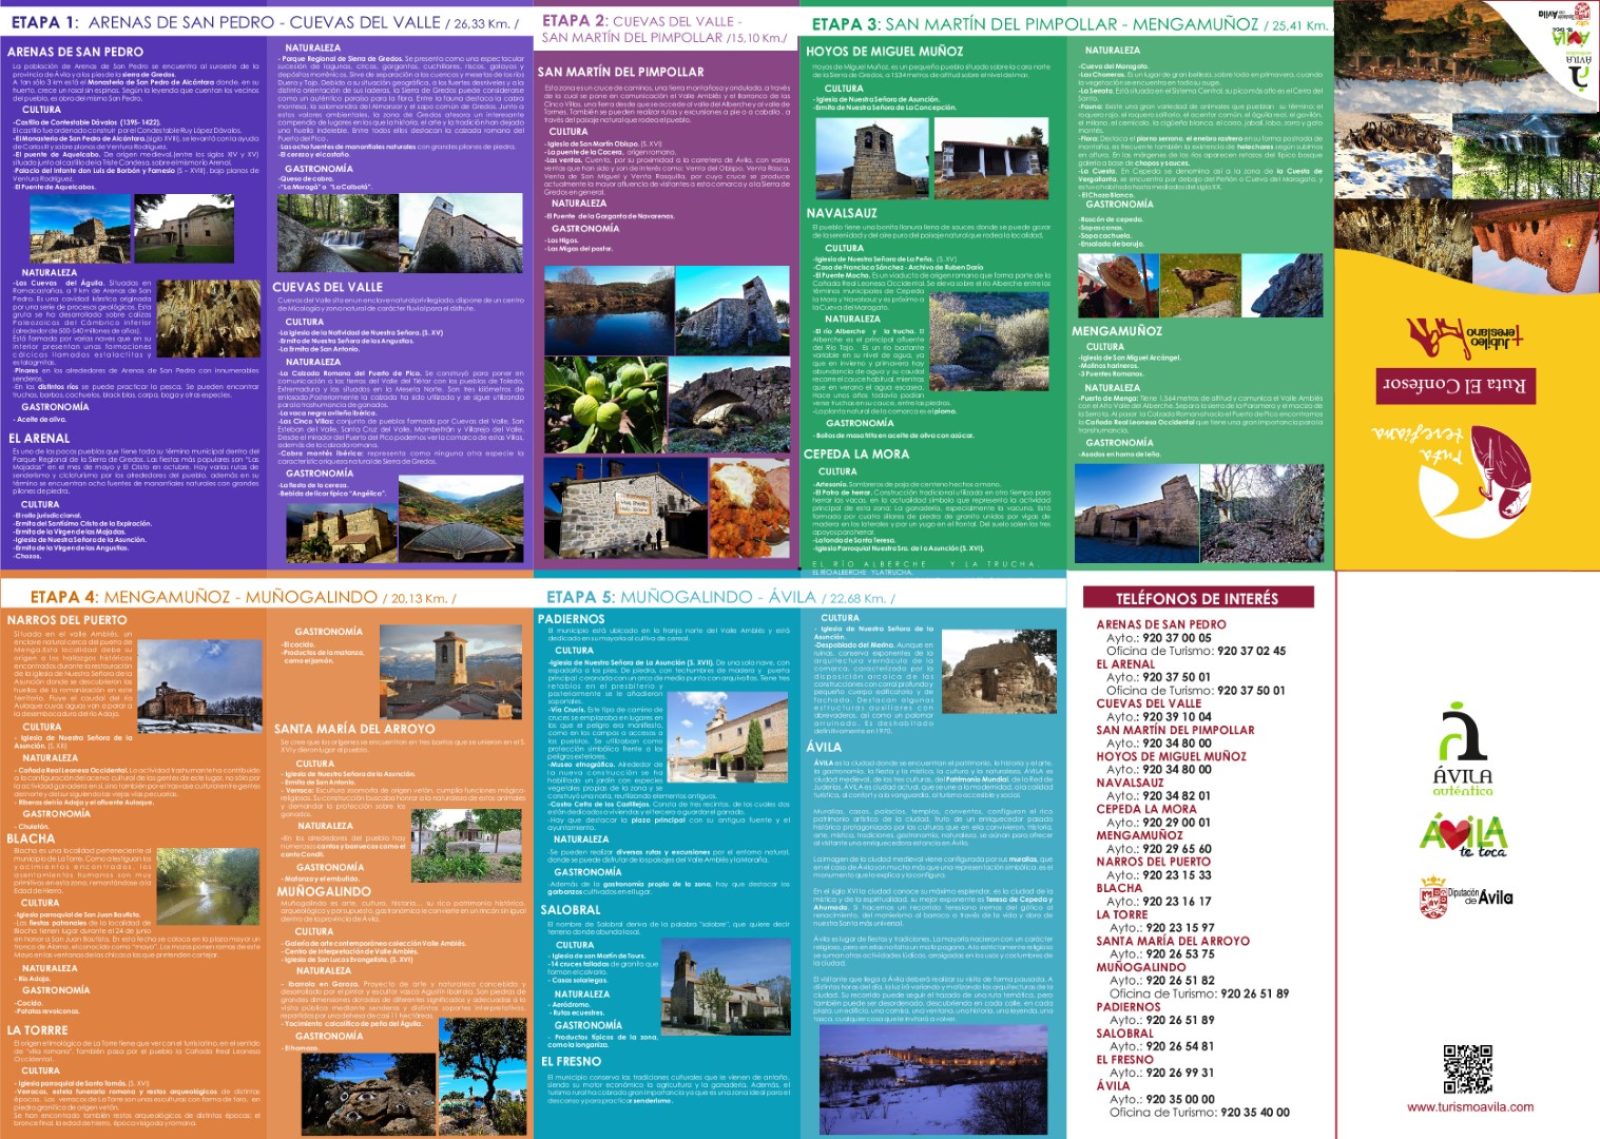Click Santa María del Arroyo number 920 26 53 75

click(x=1180, y=954)
